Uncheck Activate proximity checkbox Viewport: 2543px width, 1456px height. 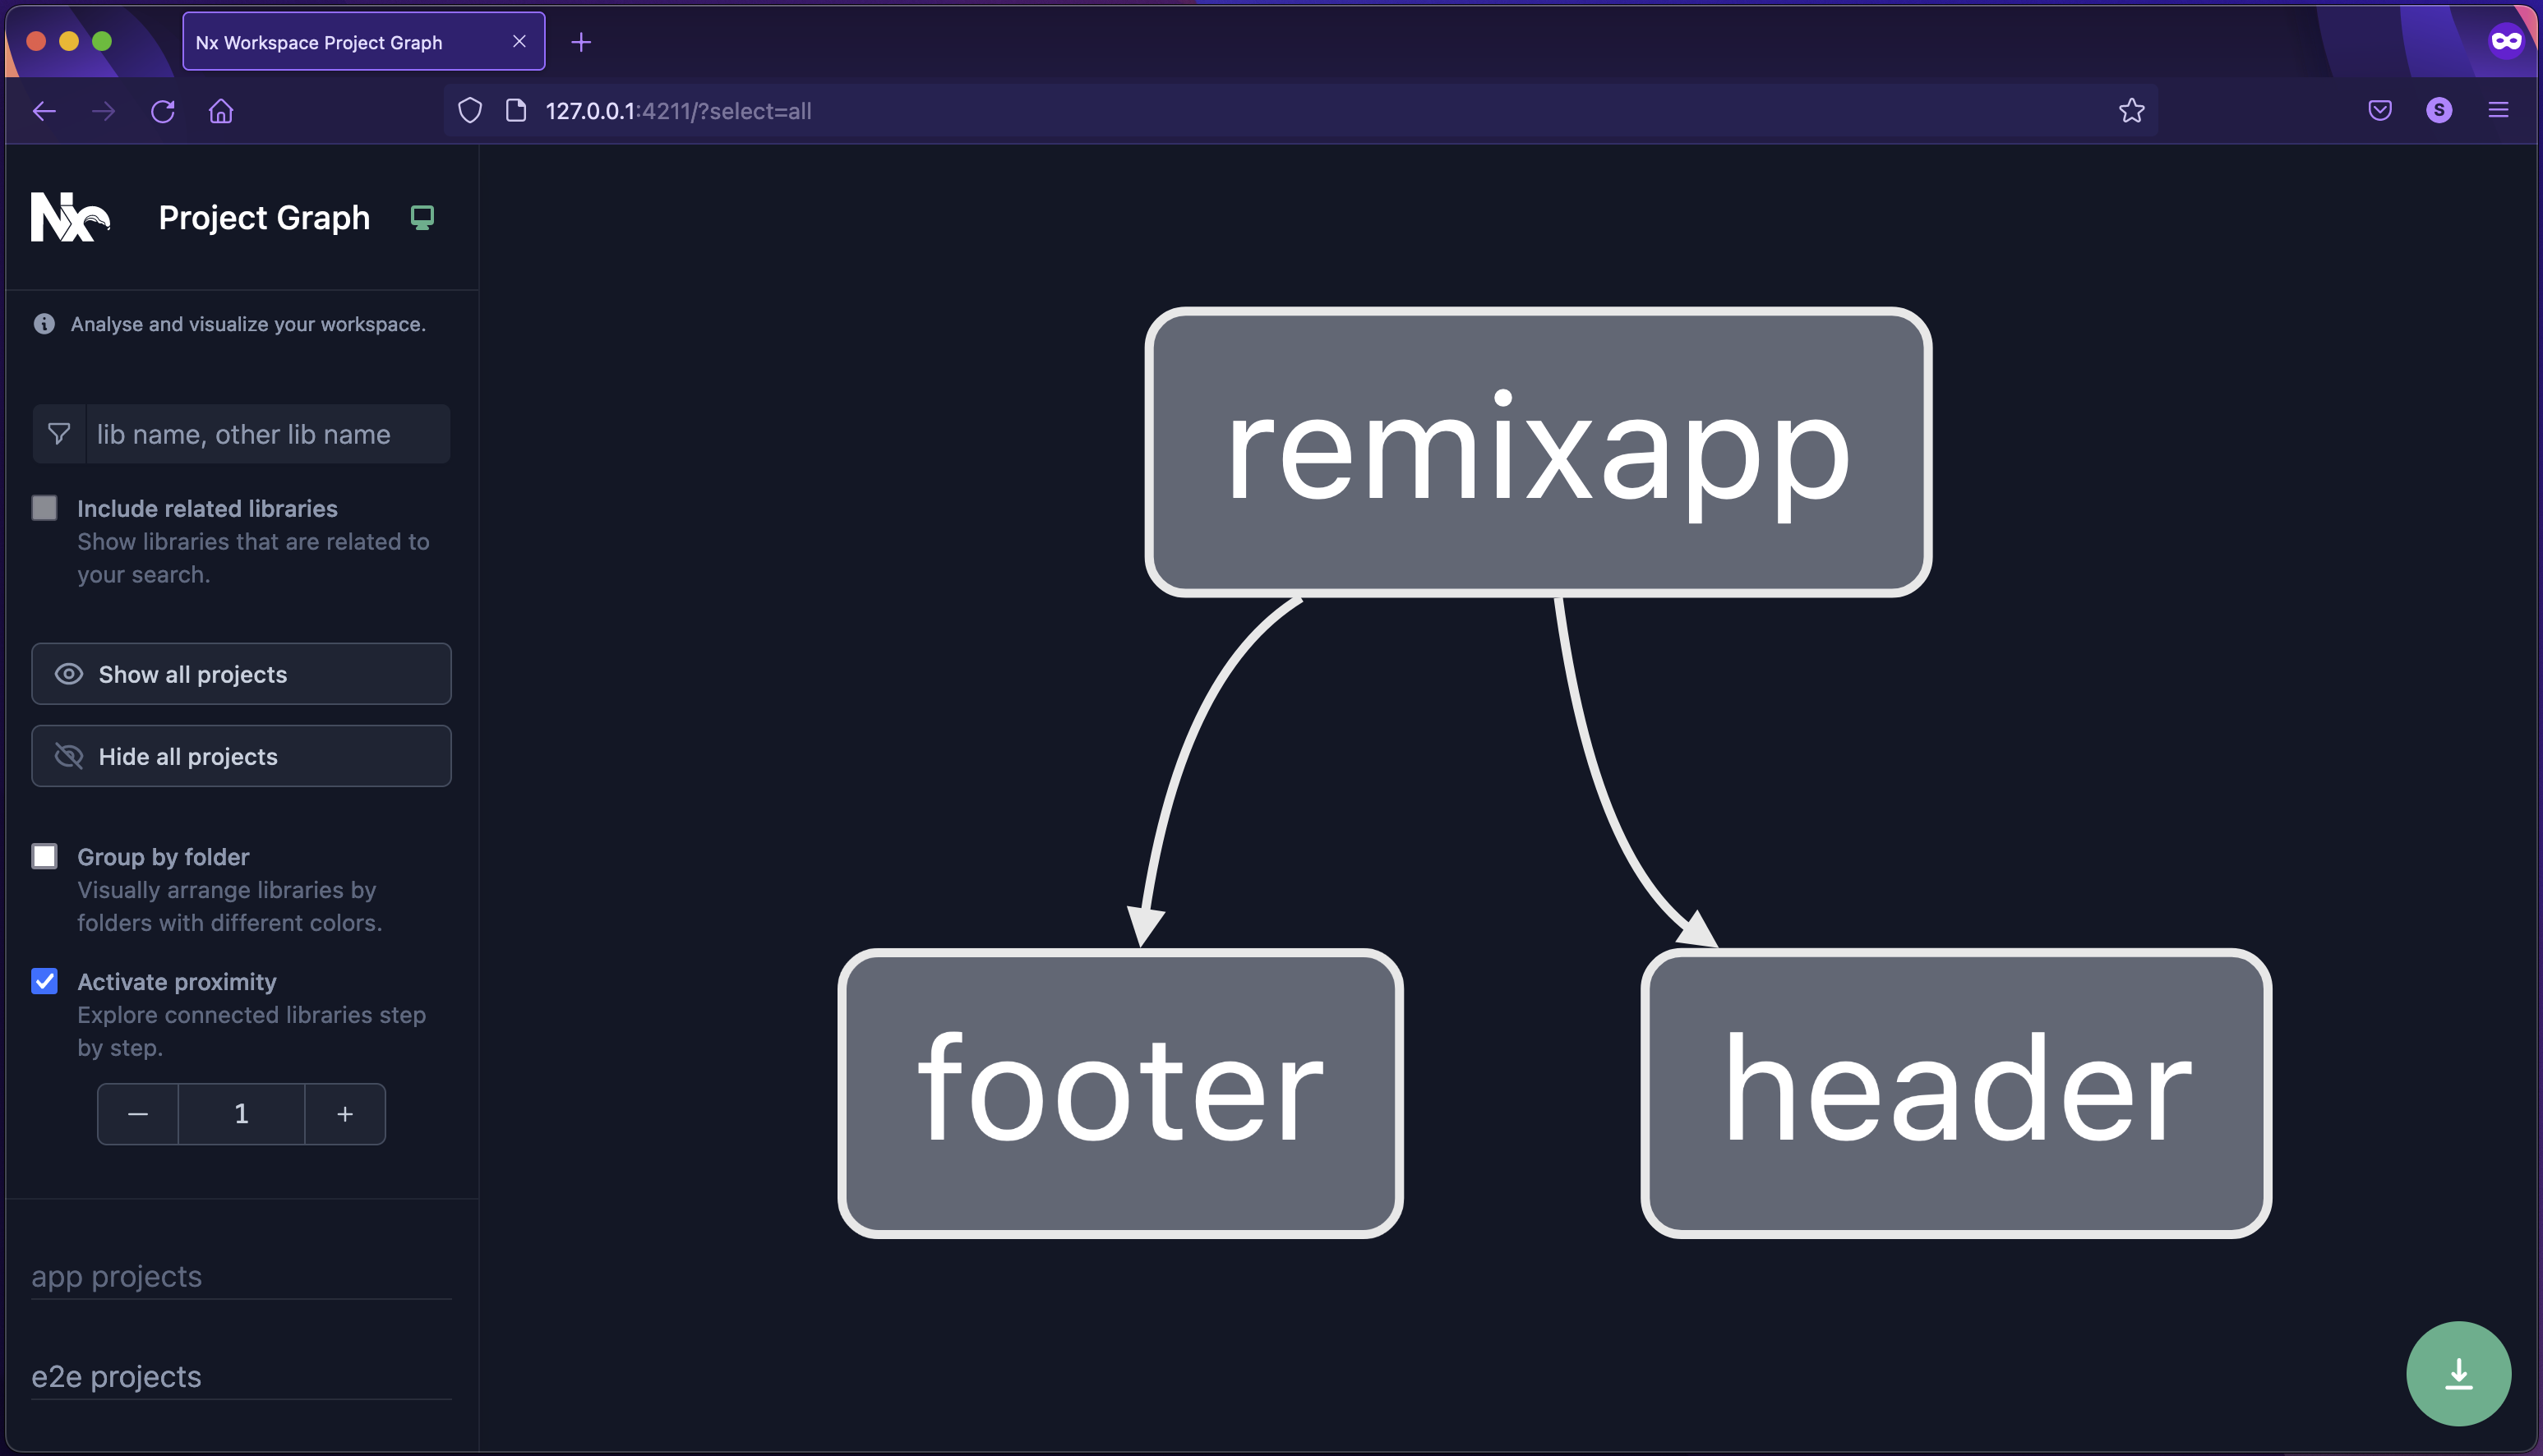point(45,981)
